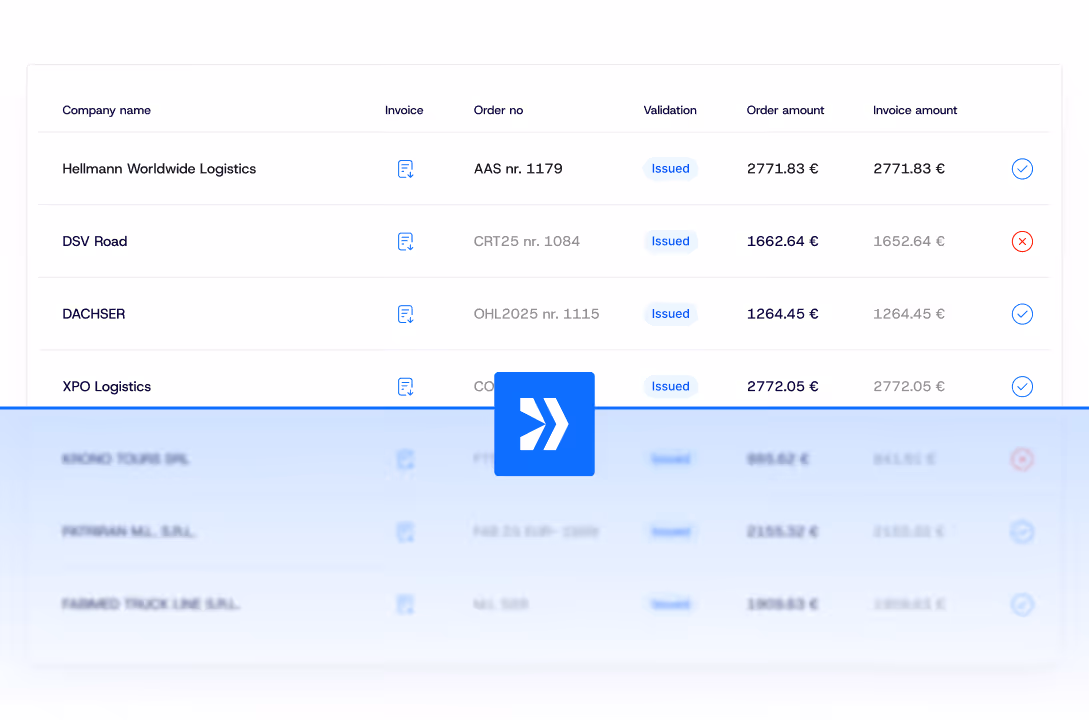Viewport: 1089px width, 720px height.
Task: Click DSV Road order amount 1662.64 €
Action: click(x=783, y=242)
